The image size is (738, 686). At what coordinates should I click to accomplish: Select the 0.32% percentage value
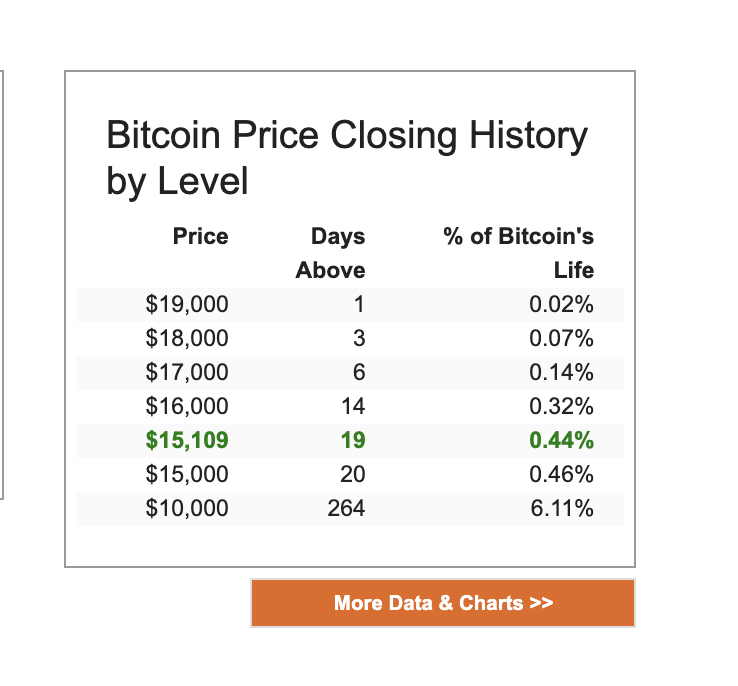click(x=561, y=406)
